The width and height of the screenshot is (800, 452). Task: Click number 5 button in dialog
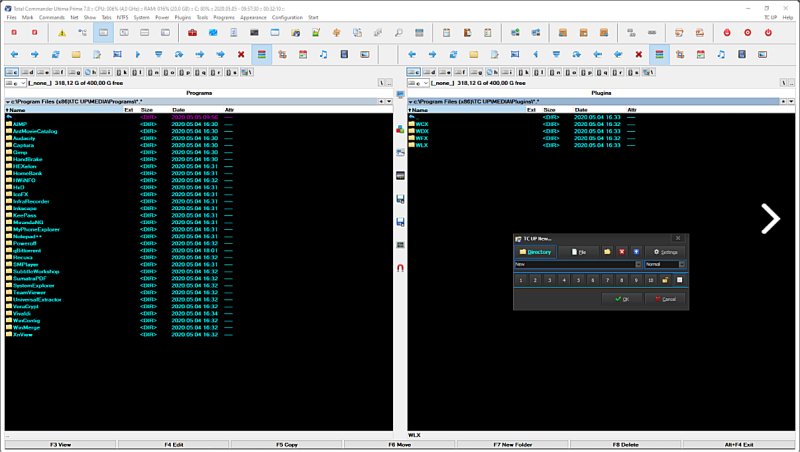click(x=578, y=280)
